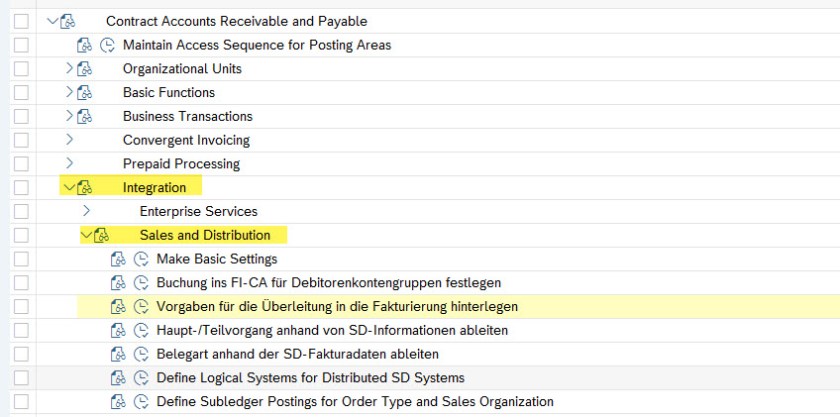Image resolution: width=840 pixels, height=417 pixels.
Task: Click activity icon for Maintain Access Sequence
Action: click(108, 45)
